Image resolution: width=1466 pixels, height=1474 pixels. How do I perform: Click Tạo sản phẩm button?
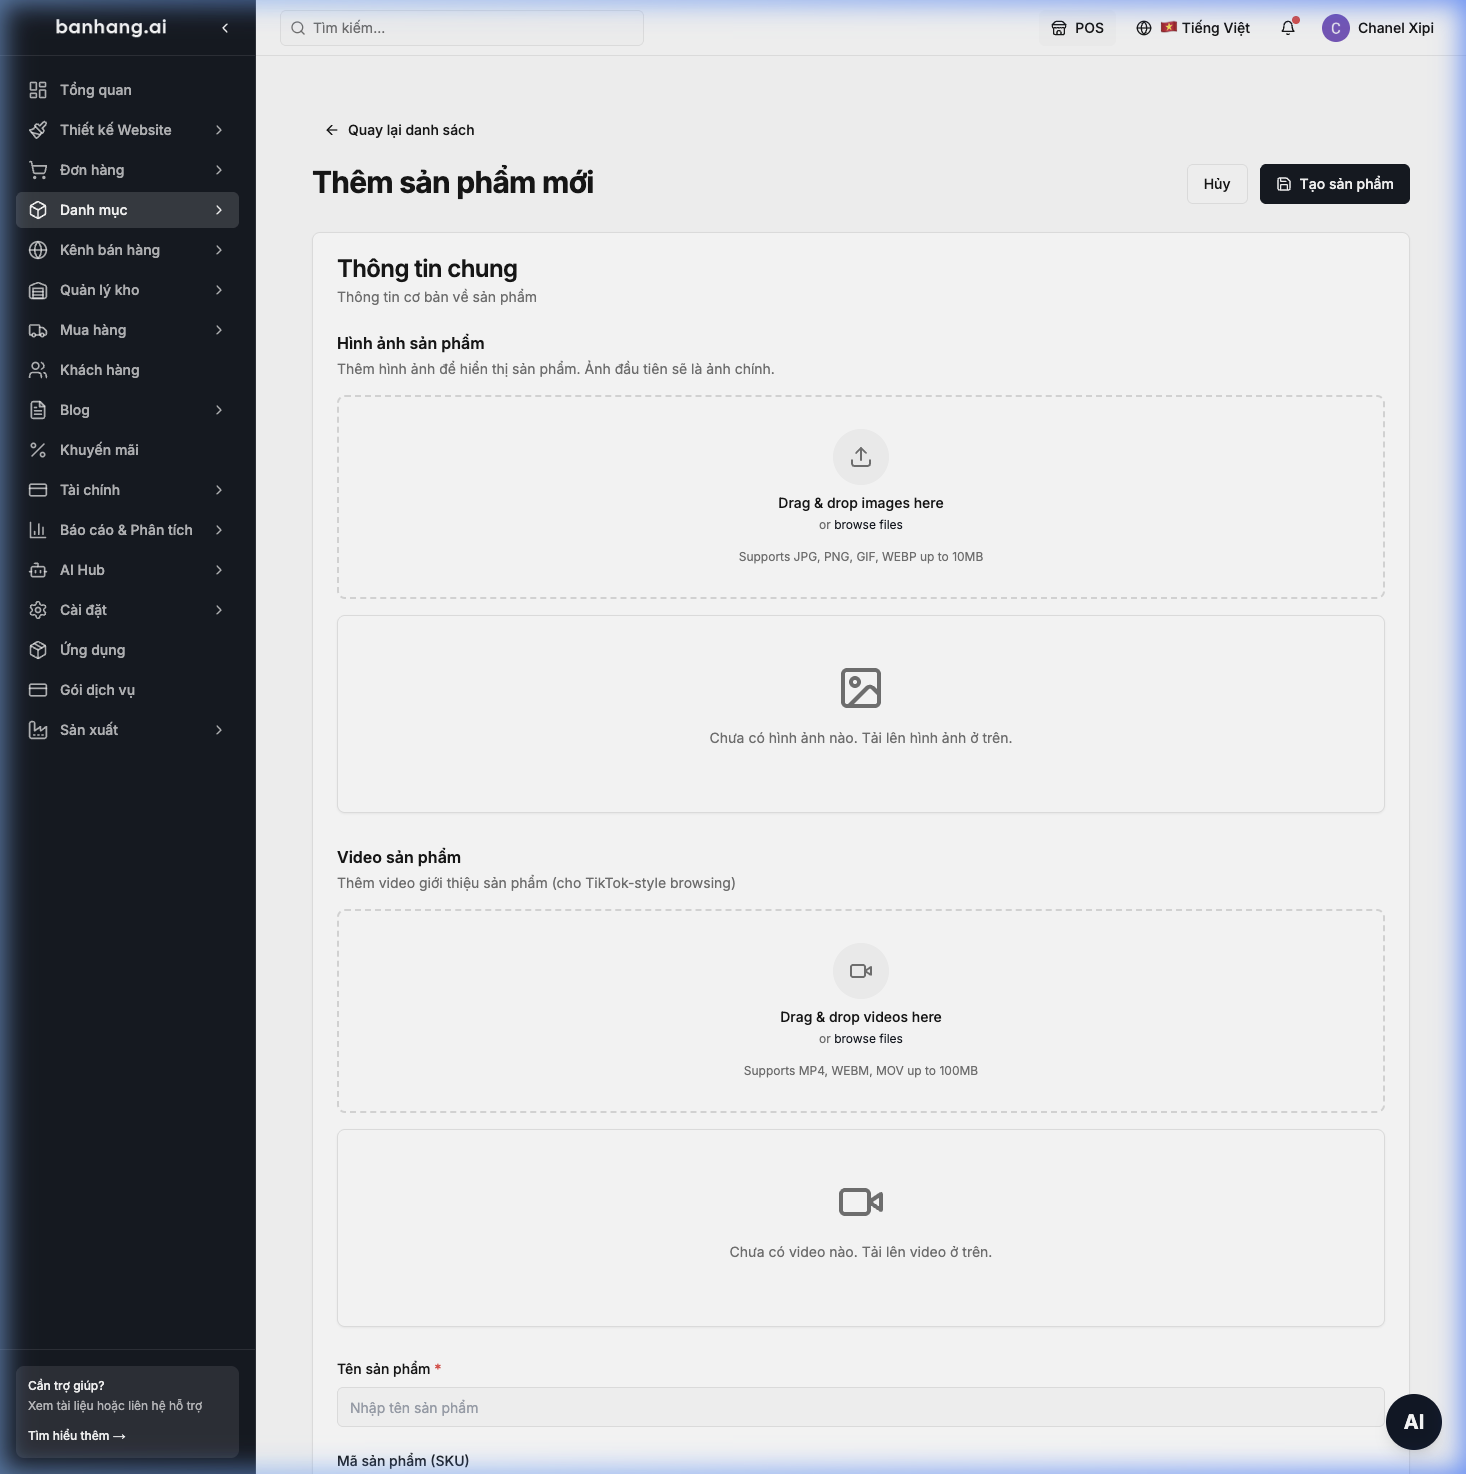click(x=1334, y=184)
